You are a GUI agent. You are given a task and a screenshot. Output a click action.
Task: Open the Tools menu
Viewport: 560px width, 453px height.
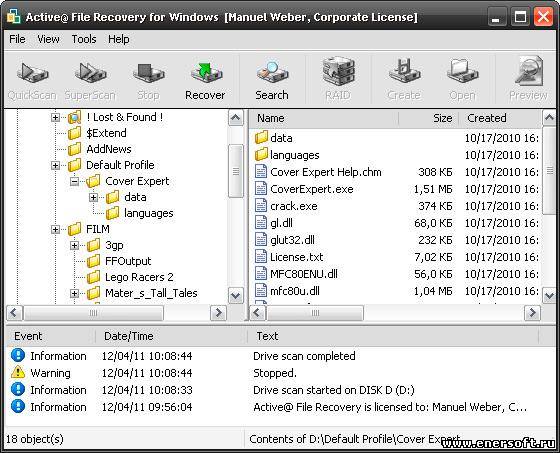click(x=84, y=39)
